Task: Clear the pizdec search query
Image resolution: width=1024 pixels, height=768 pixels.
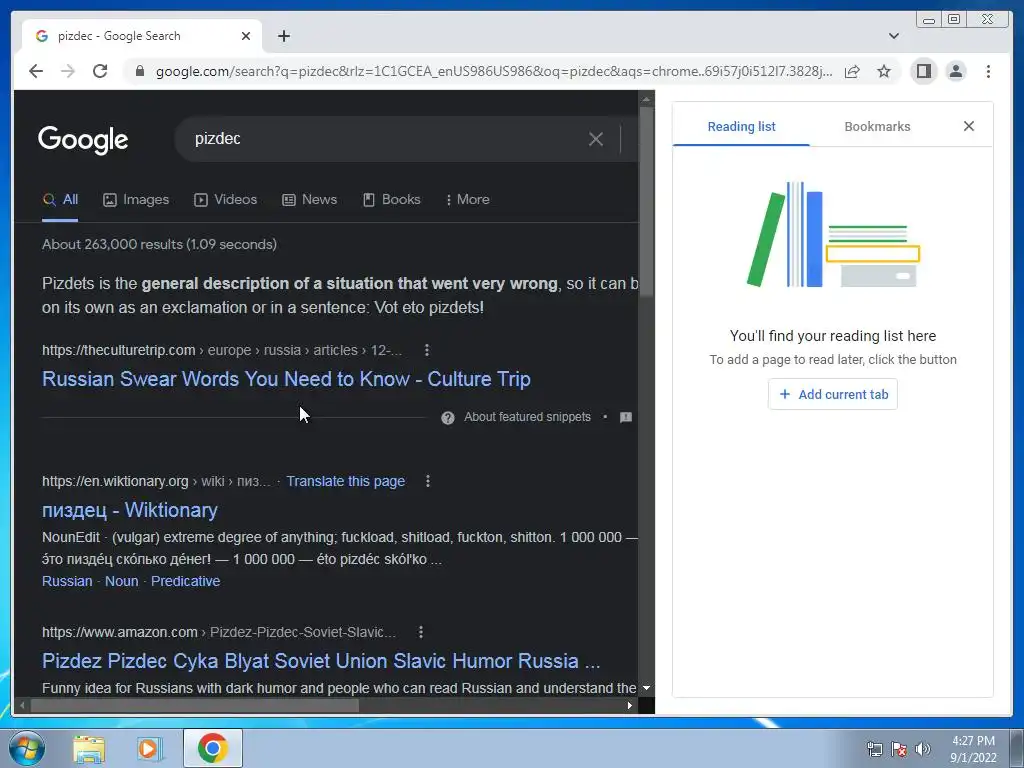Action: [x=596, y=139]
